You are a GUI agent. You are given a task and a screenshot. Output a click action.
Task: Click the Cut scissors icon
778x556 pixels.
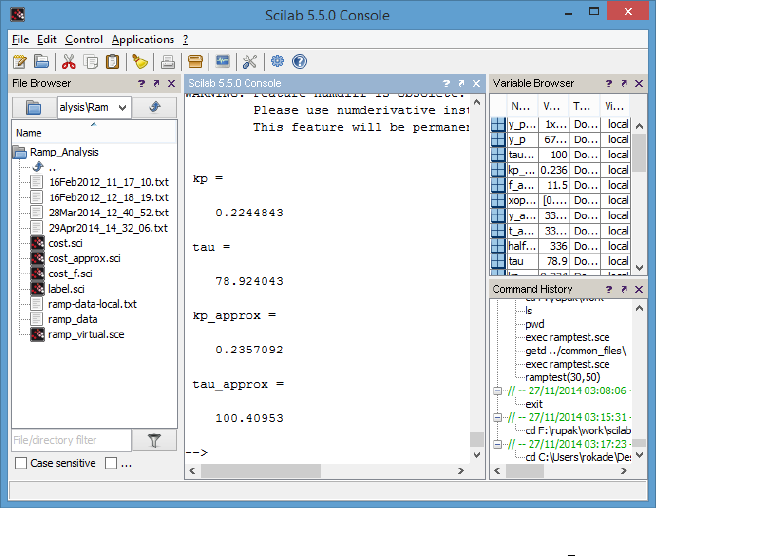point(68,62)
